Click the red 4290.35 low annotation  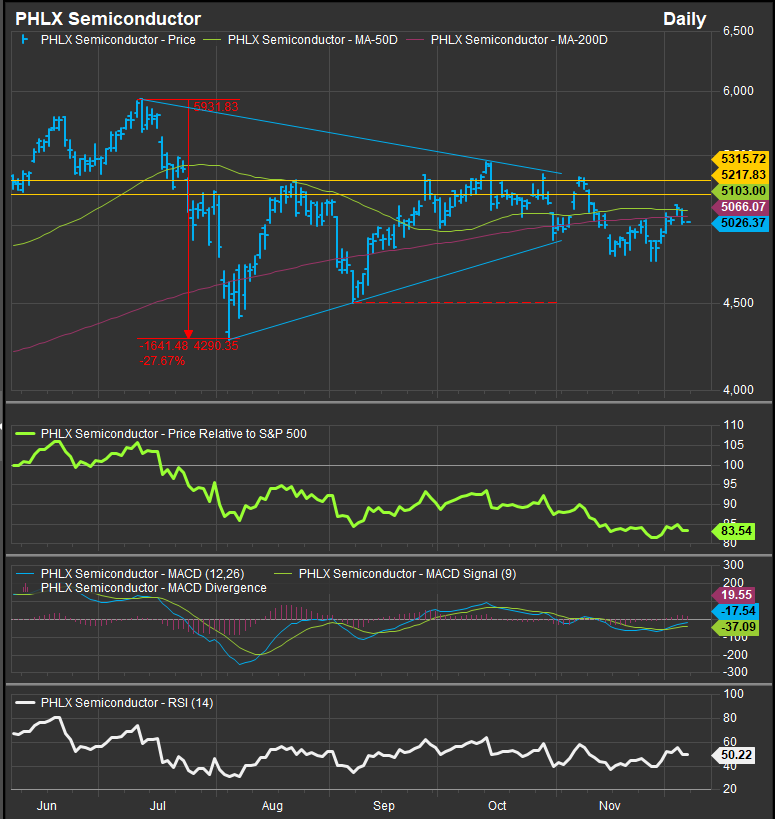pos(216,346)
